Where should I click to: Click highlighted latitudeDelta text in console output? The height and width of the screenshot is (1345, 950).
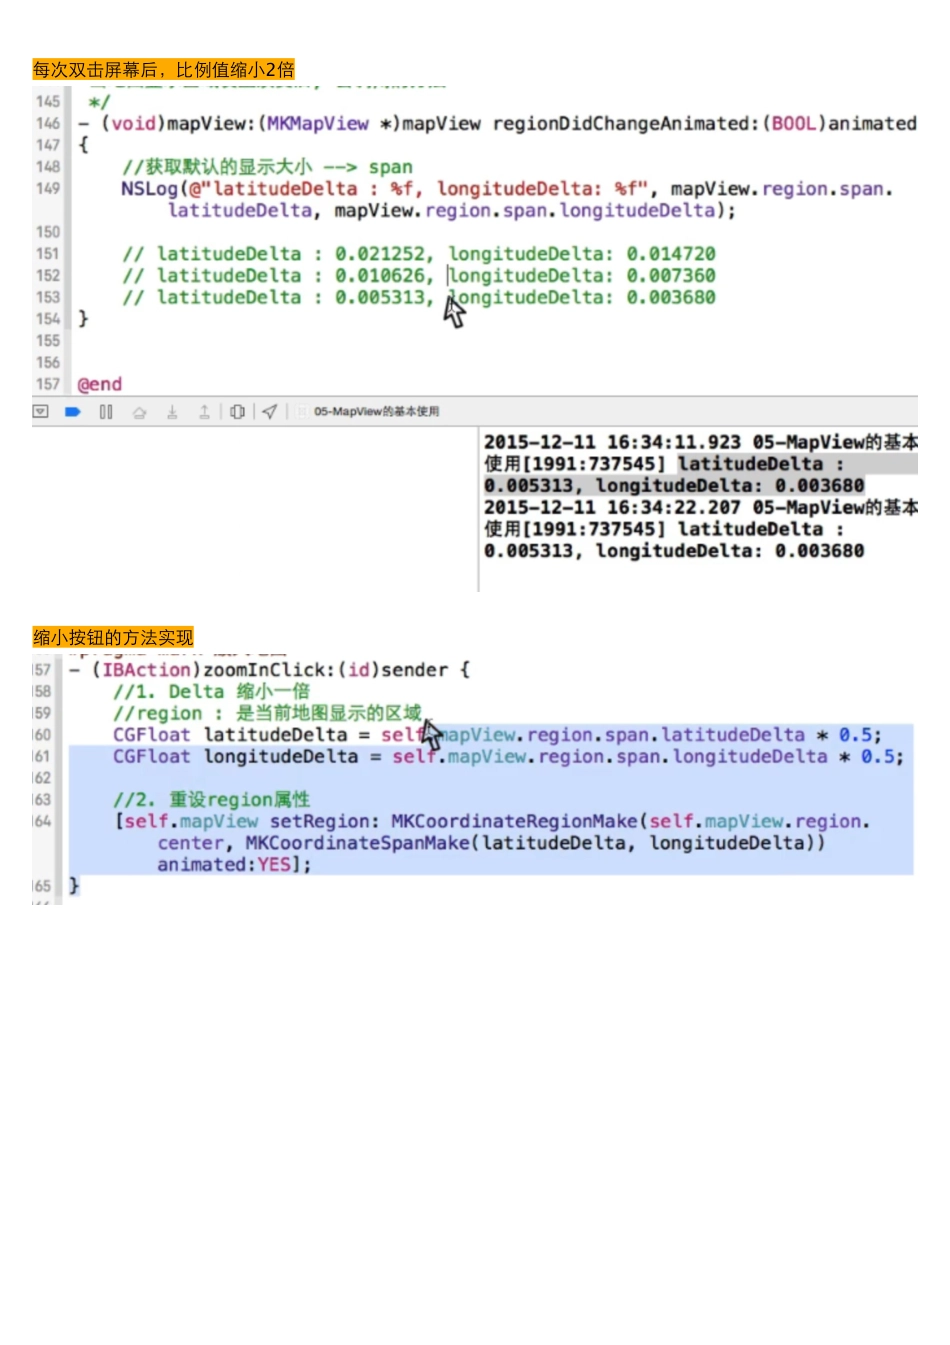pyautogui.click(x=750, y=464)
